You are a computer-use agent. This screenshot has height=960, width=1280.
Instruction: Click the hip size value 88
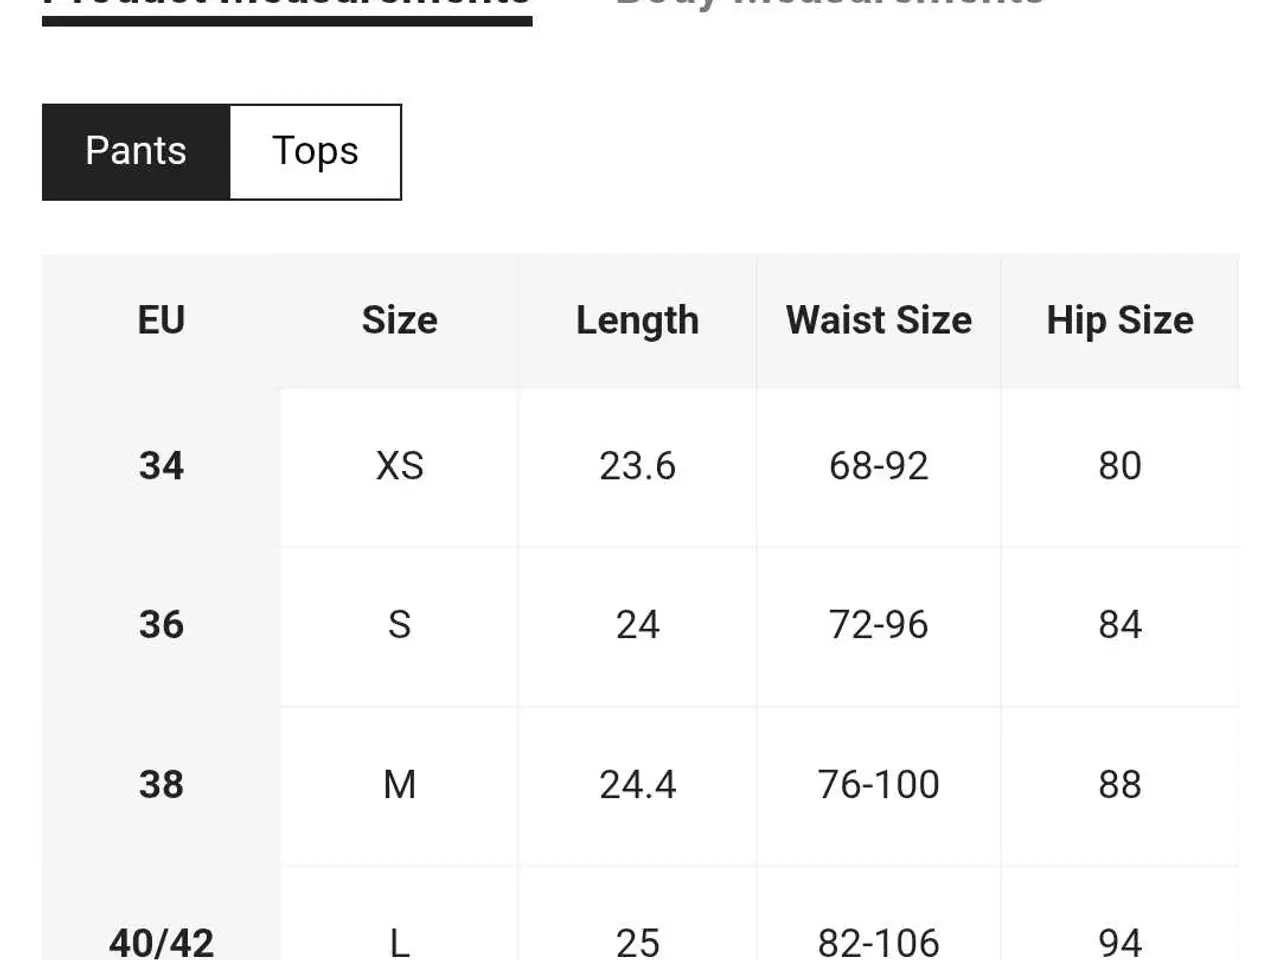tap(1120, 786)
